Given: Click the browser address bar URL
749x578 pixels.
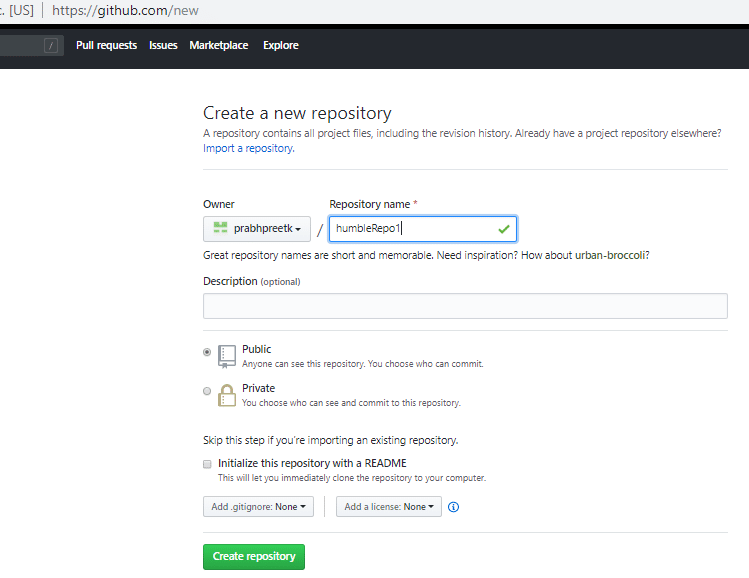Looking at the screenshot, I should tap(125, 11).
